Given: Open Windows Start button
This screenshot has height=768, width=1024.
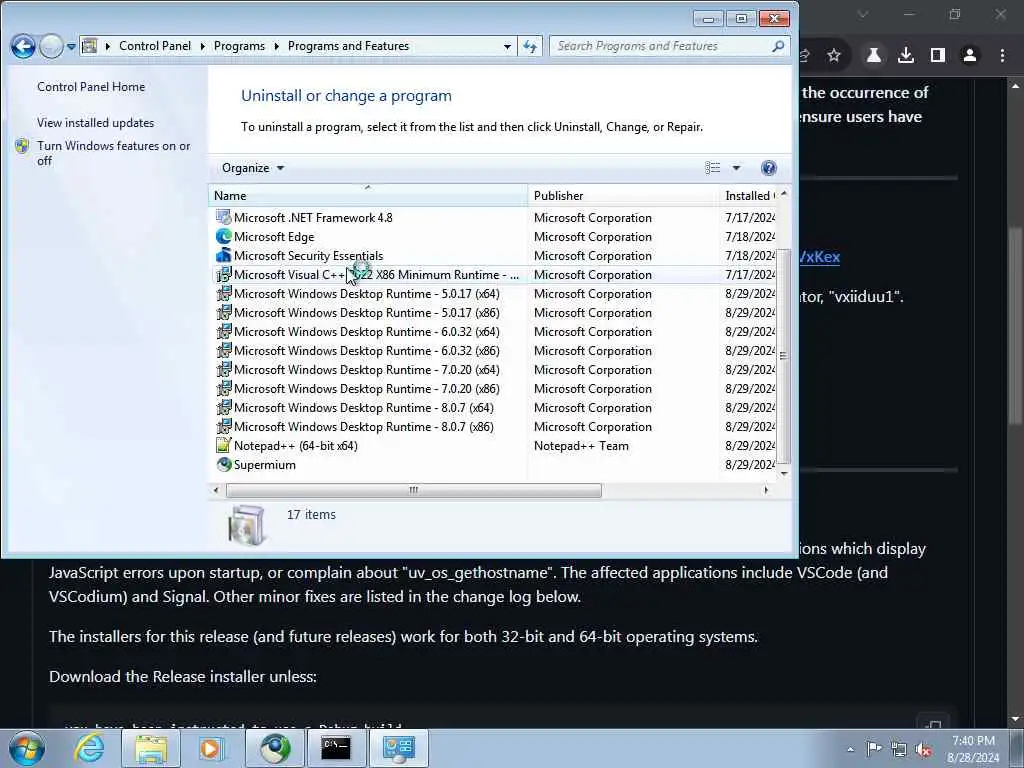Looking at the screenshot, I should tap(27, 748).
